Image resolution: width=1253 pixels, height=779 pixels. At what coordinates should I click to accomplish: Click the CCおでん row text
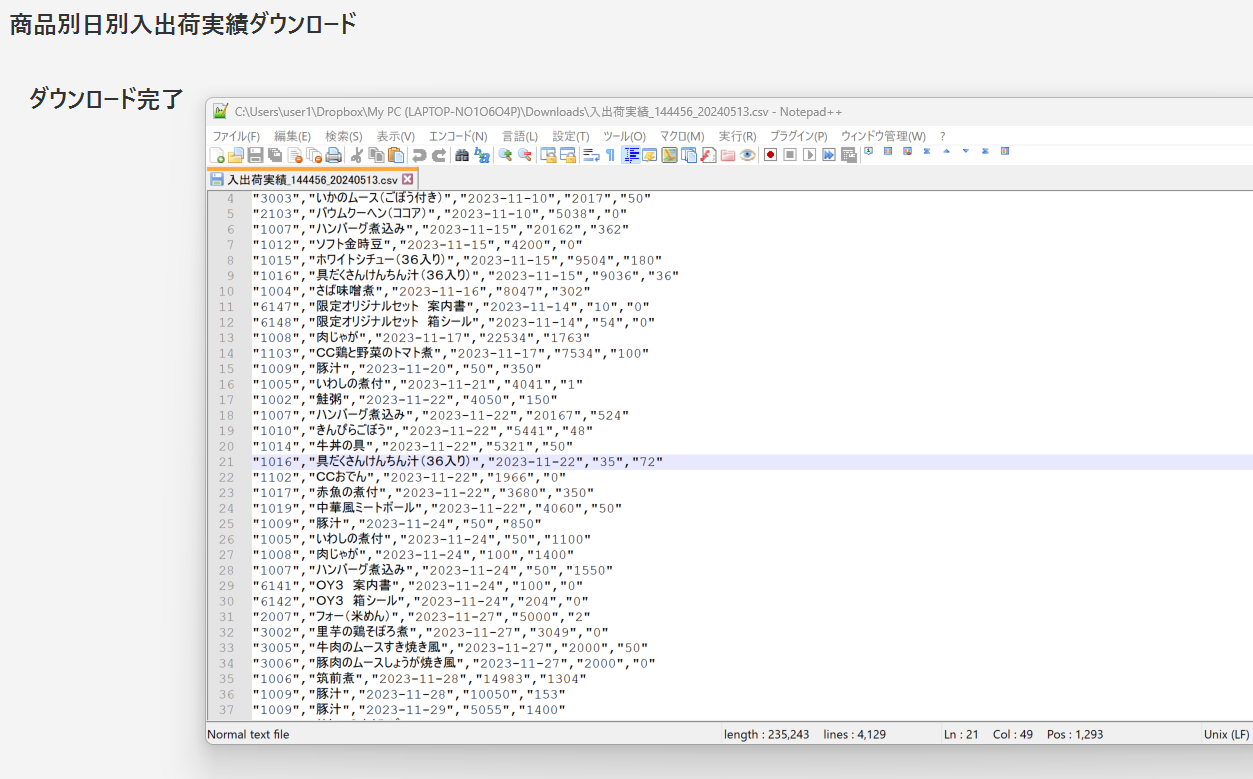click(x=409, y=477)
